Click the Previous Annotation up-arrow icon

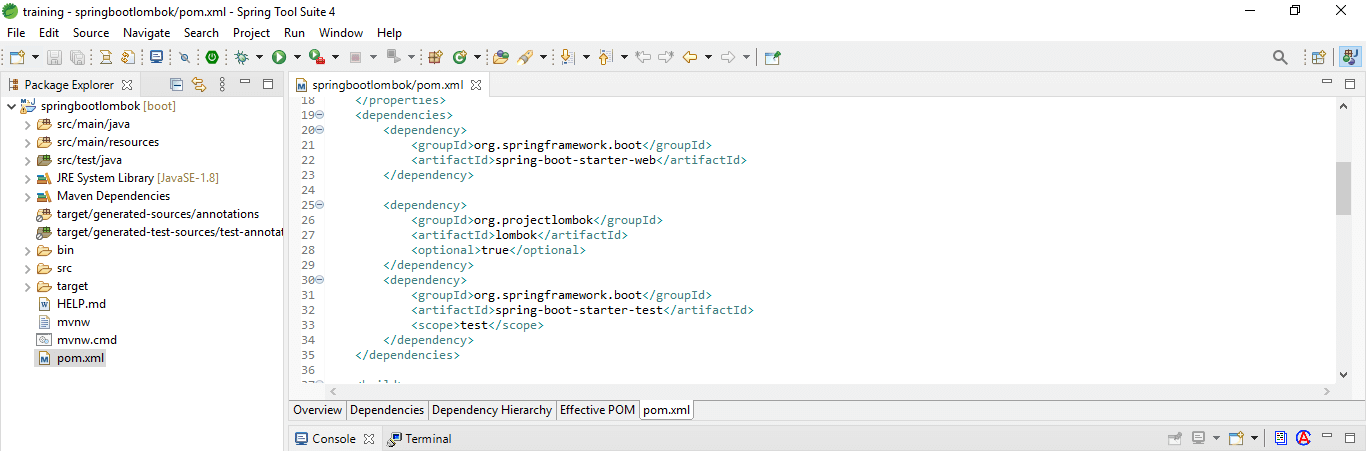pyautogui.click(x=604, y=57)
